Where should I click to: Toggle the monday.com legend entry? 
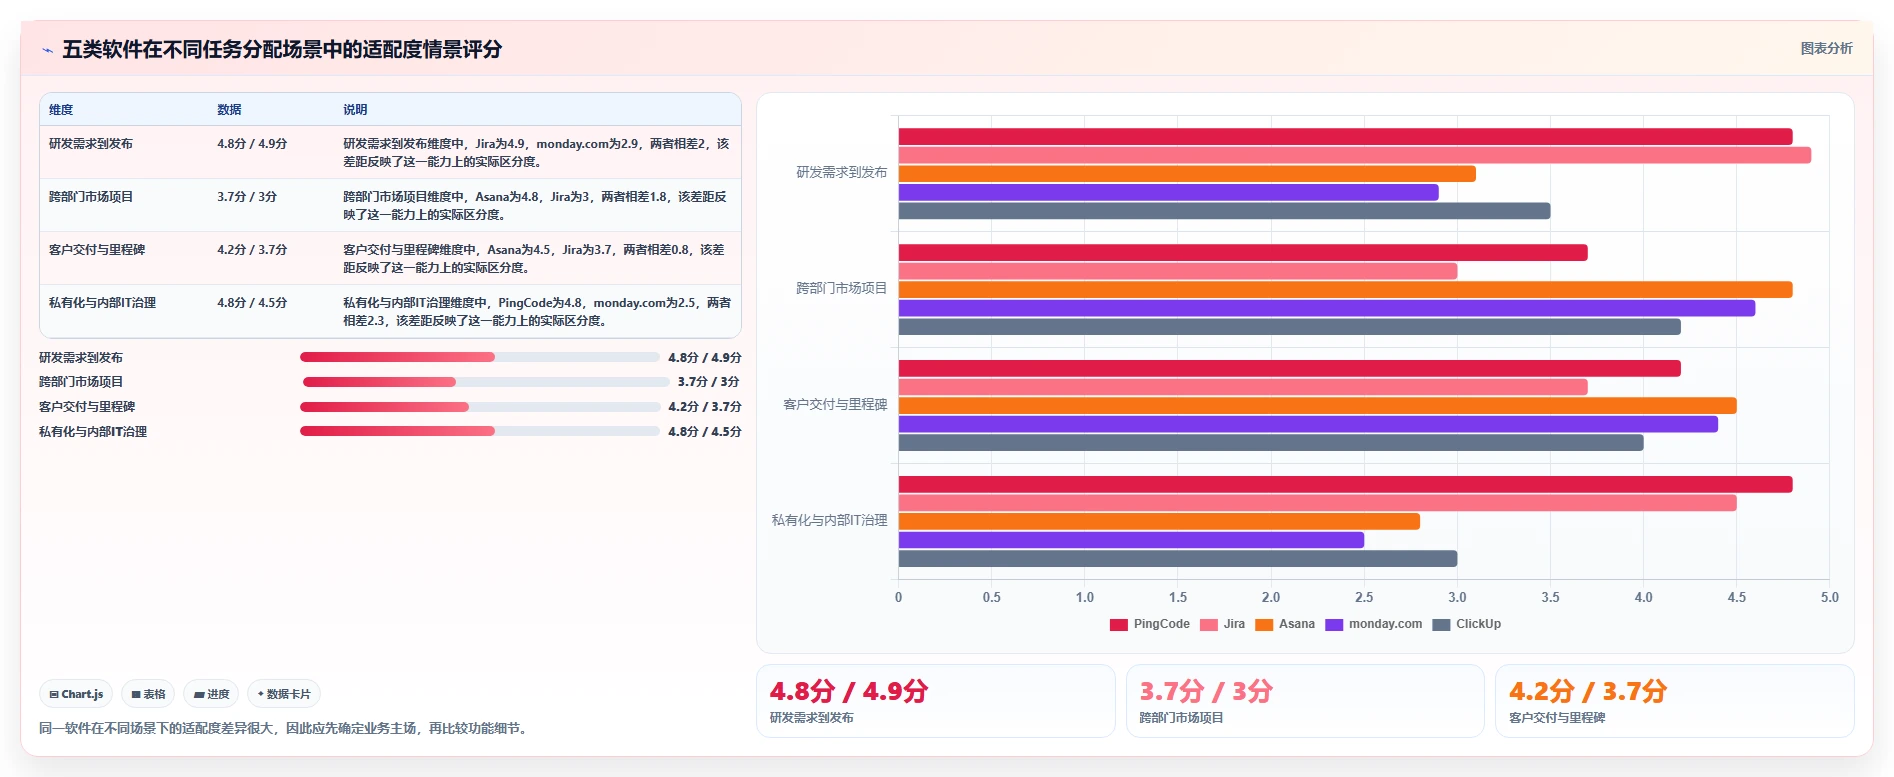point(1373,624)
